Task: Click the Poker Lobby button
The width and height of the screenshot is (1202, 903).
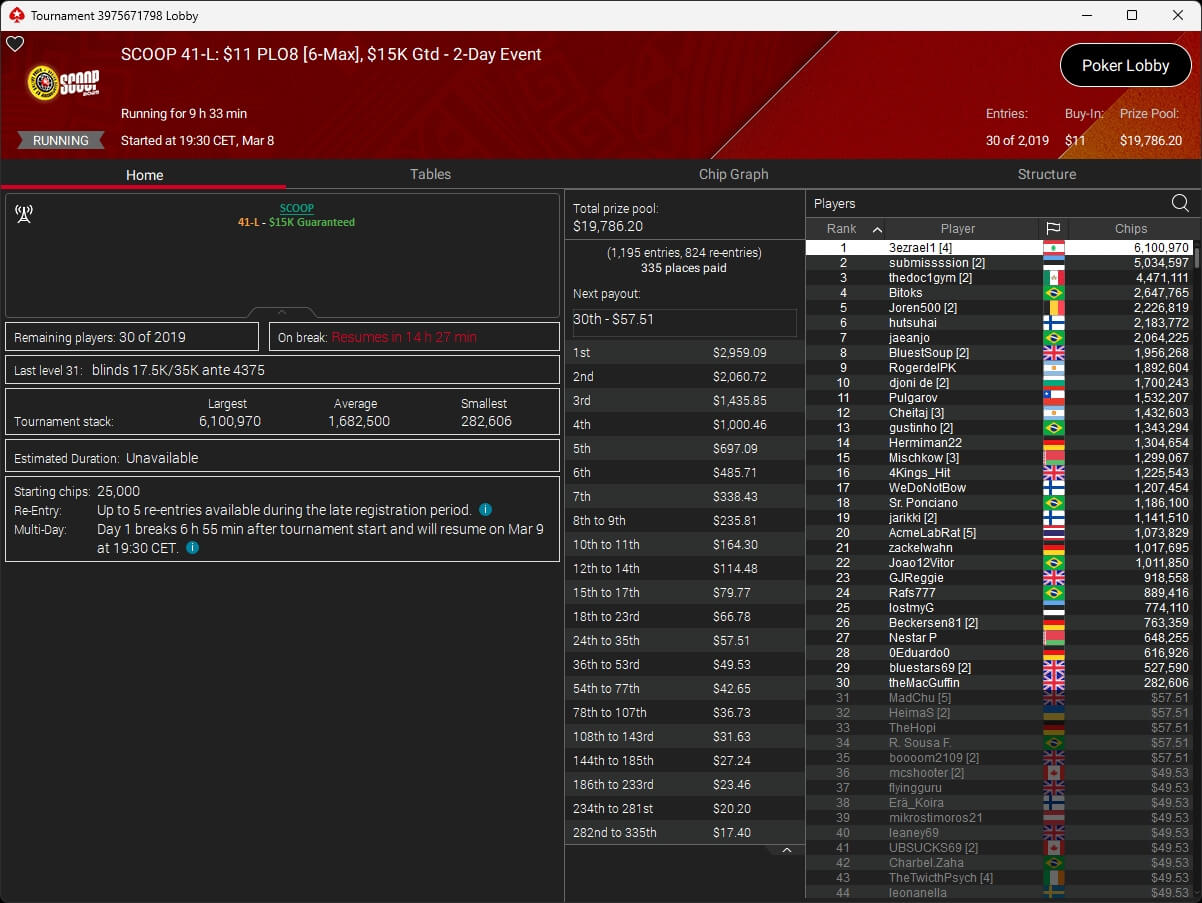Action: point(1125,66)
